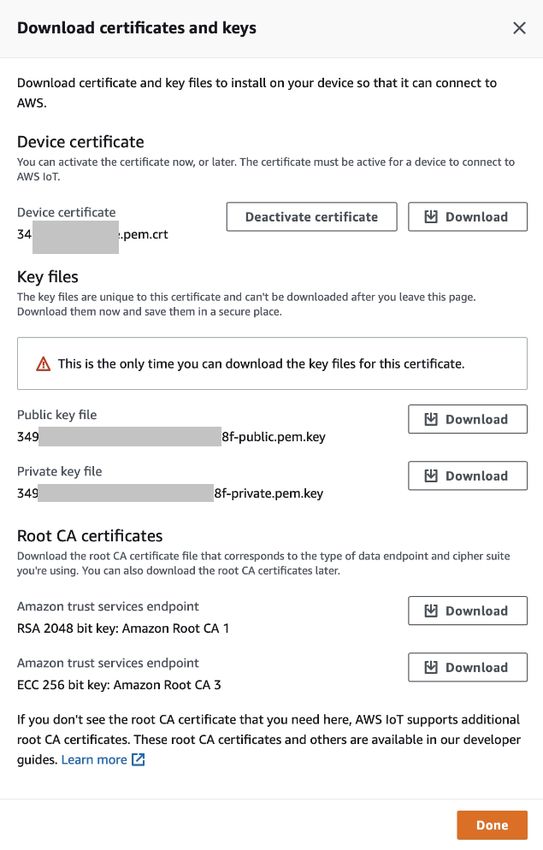Open the Learn more link

(94, 759)
